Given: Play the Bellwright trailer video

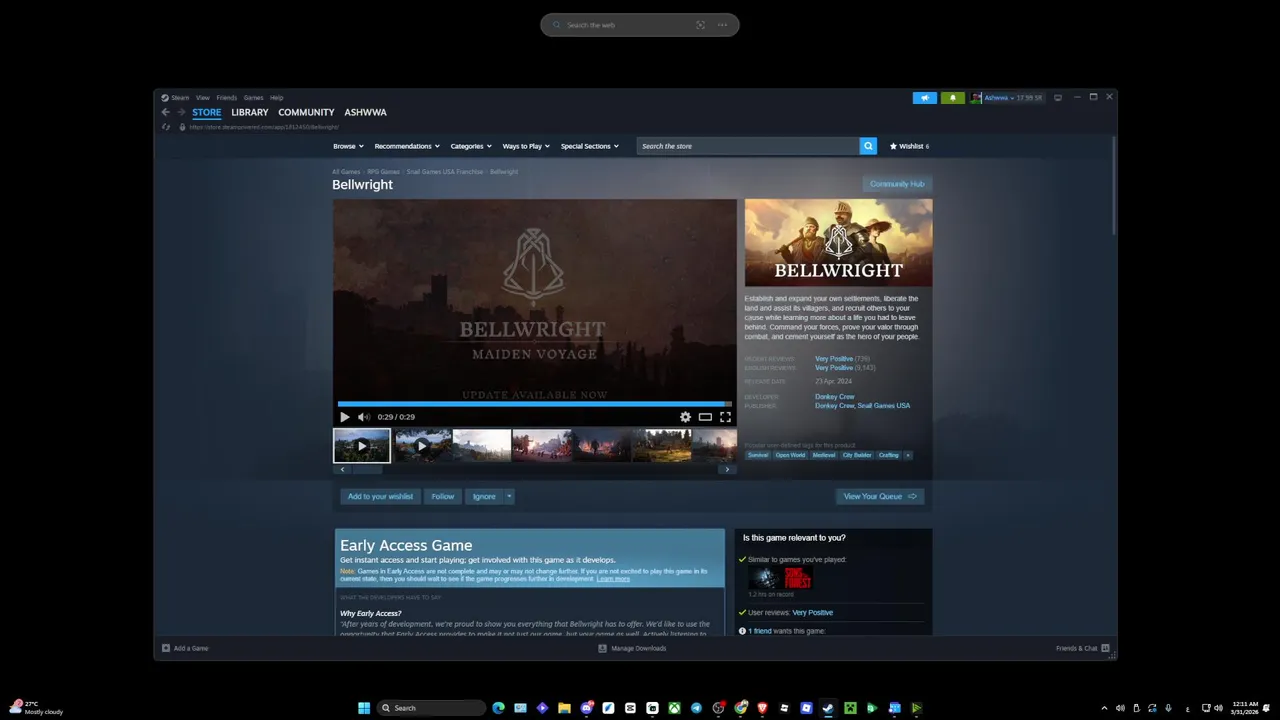Looking at the screenshot, I should 345,417.
